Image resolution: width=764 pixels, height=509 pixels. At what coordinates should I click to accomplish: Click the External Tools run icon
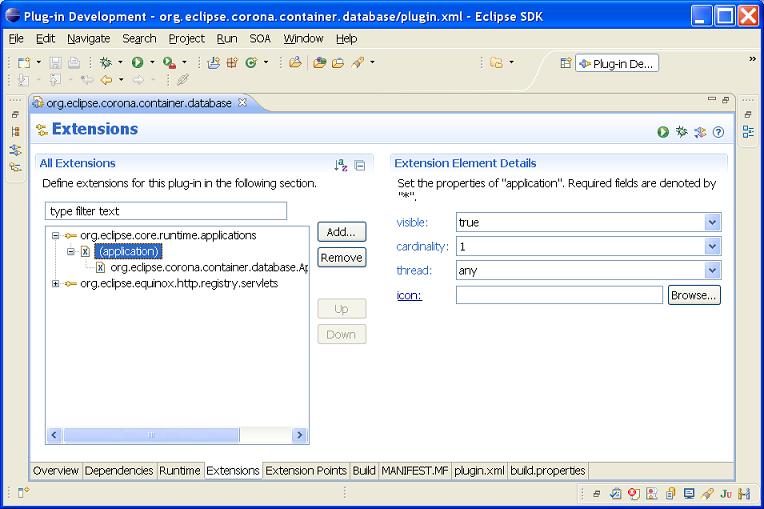click(169, 62)
